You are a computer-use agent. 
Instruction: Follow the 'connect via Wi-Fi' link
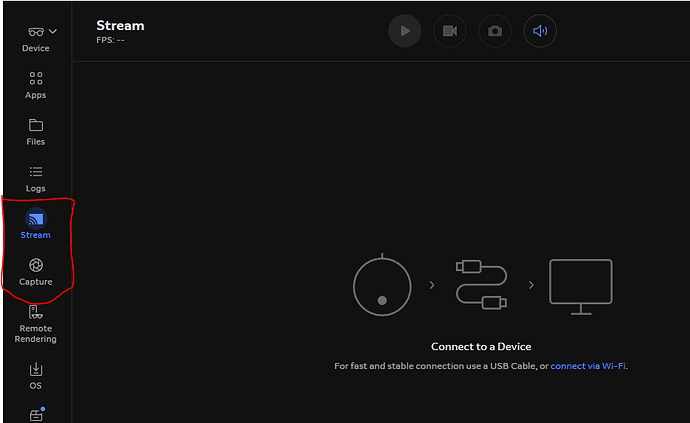pos(588,366)
